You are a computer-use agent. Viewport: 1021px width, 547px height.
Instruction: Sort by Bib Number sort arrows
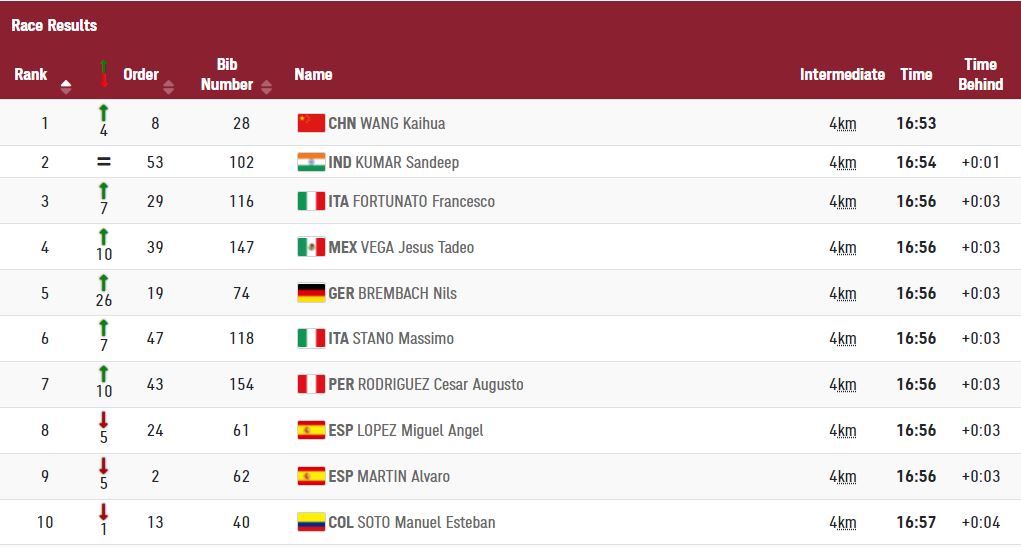coord(266,87)
